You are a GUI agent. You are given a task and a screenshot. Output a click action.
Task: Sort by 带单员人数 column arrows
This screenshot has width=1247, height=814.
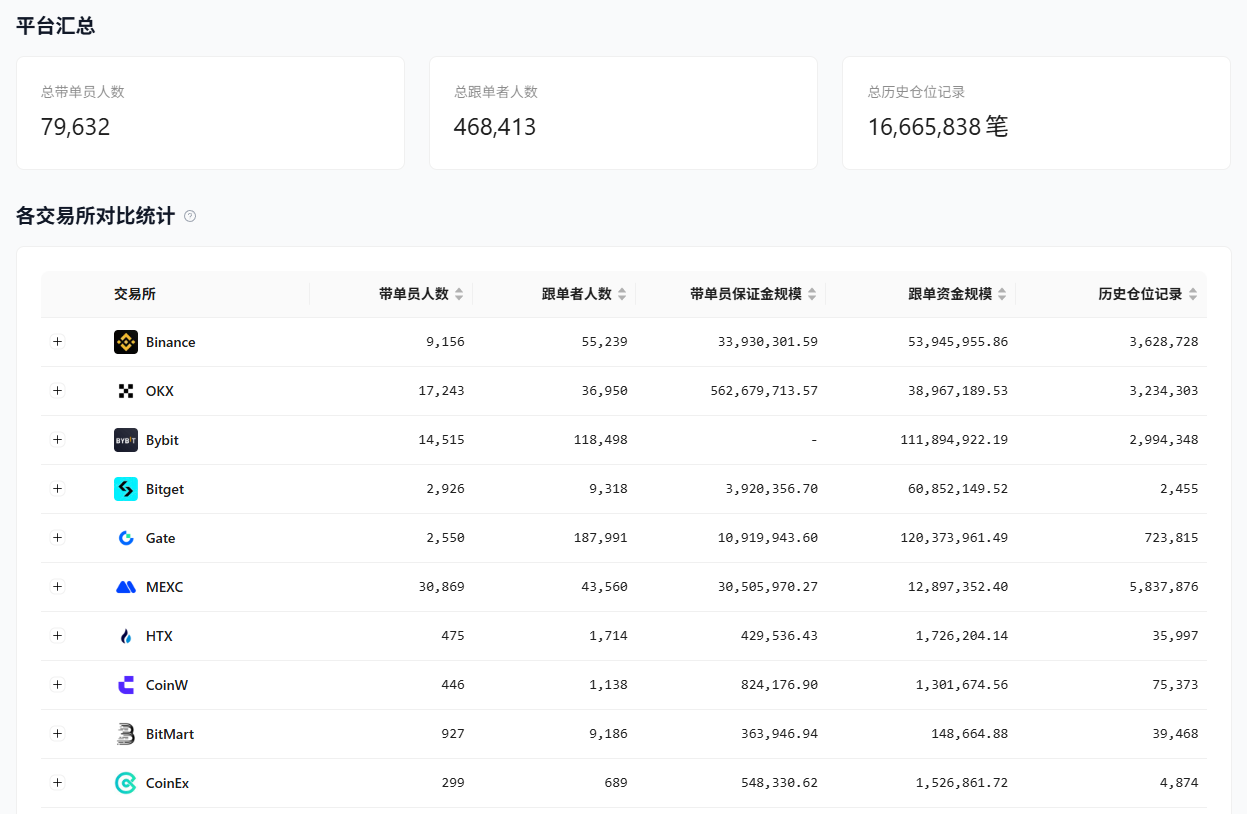(459, 294)
